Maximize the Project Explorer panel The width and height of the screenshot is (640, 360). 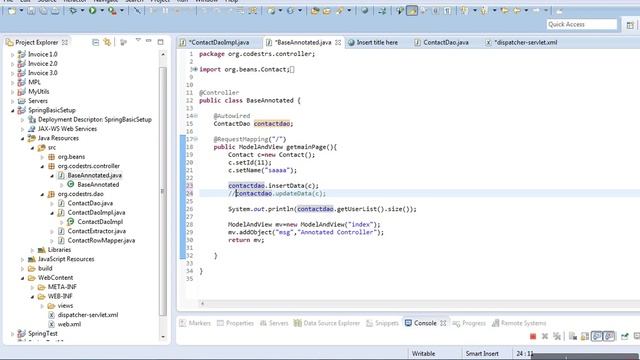pos(160,42)
